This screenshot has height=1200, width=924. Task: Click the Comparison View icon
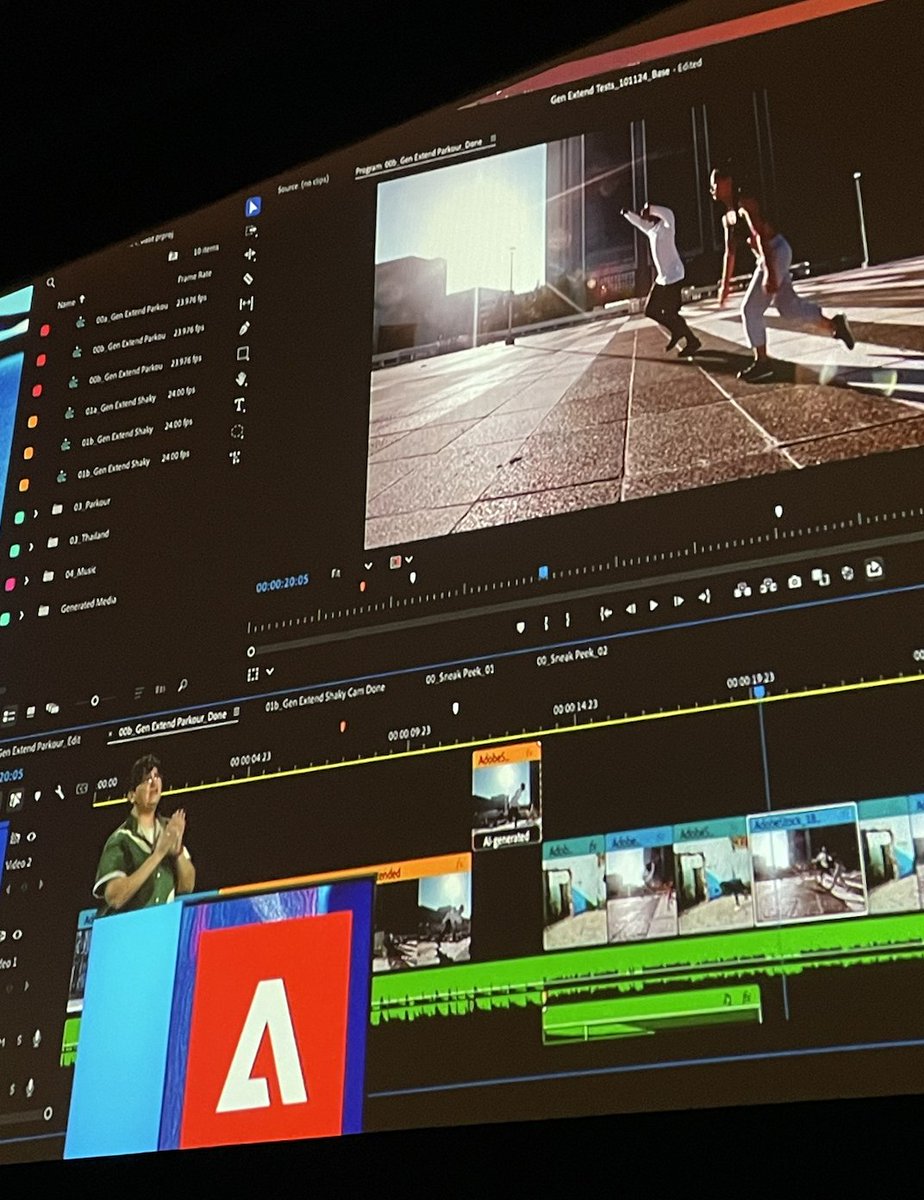(x=820, y=577)
